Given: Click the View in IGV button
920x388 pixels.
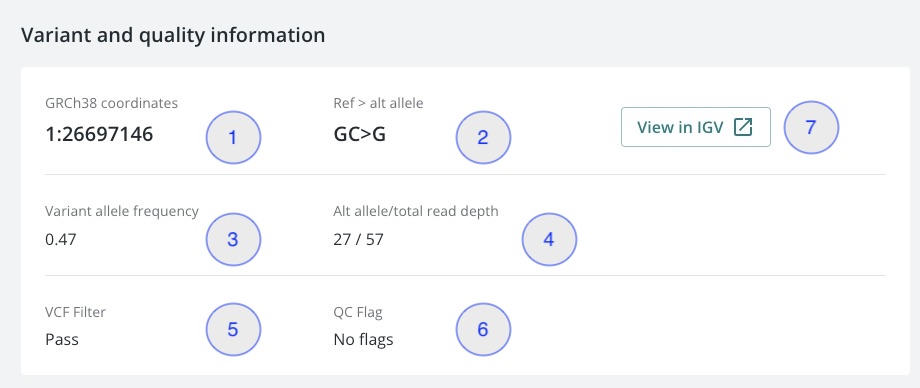Looking at the screenshot, I should click(x=695, y=127).
